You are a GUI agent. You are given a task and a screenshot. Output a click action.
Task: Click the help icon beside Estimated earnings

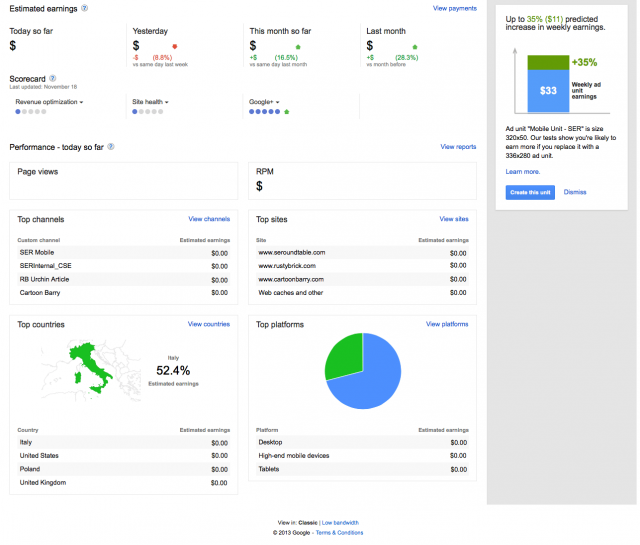[x=84, y=8]
